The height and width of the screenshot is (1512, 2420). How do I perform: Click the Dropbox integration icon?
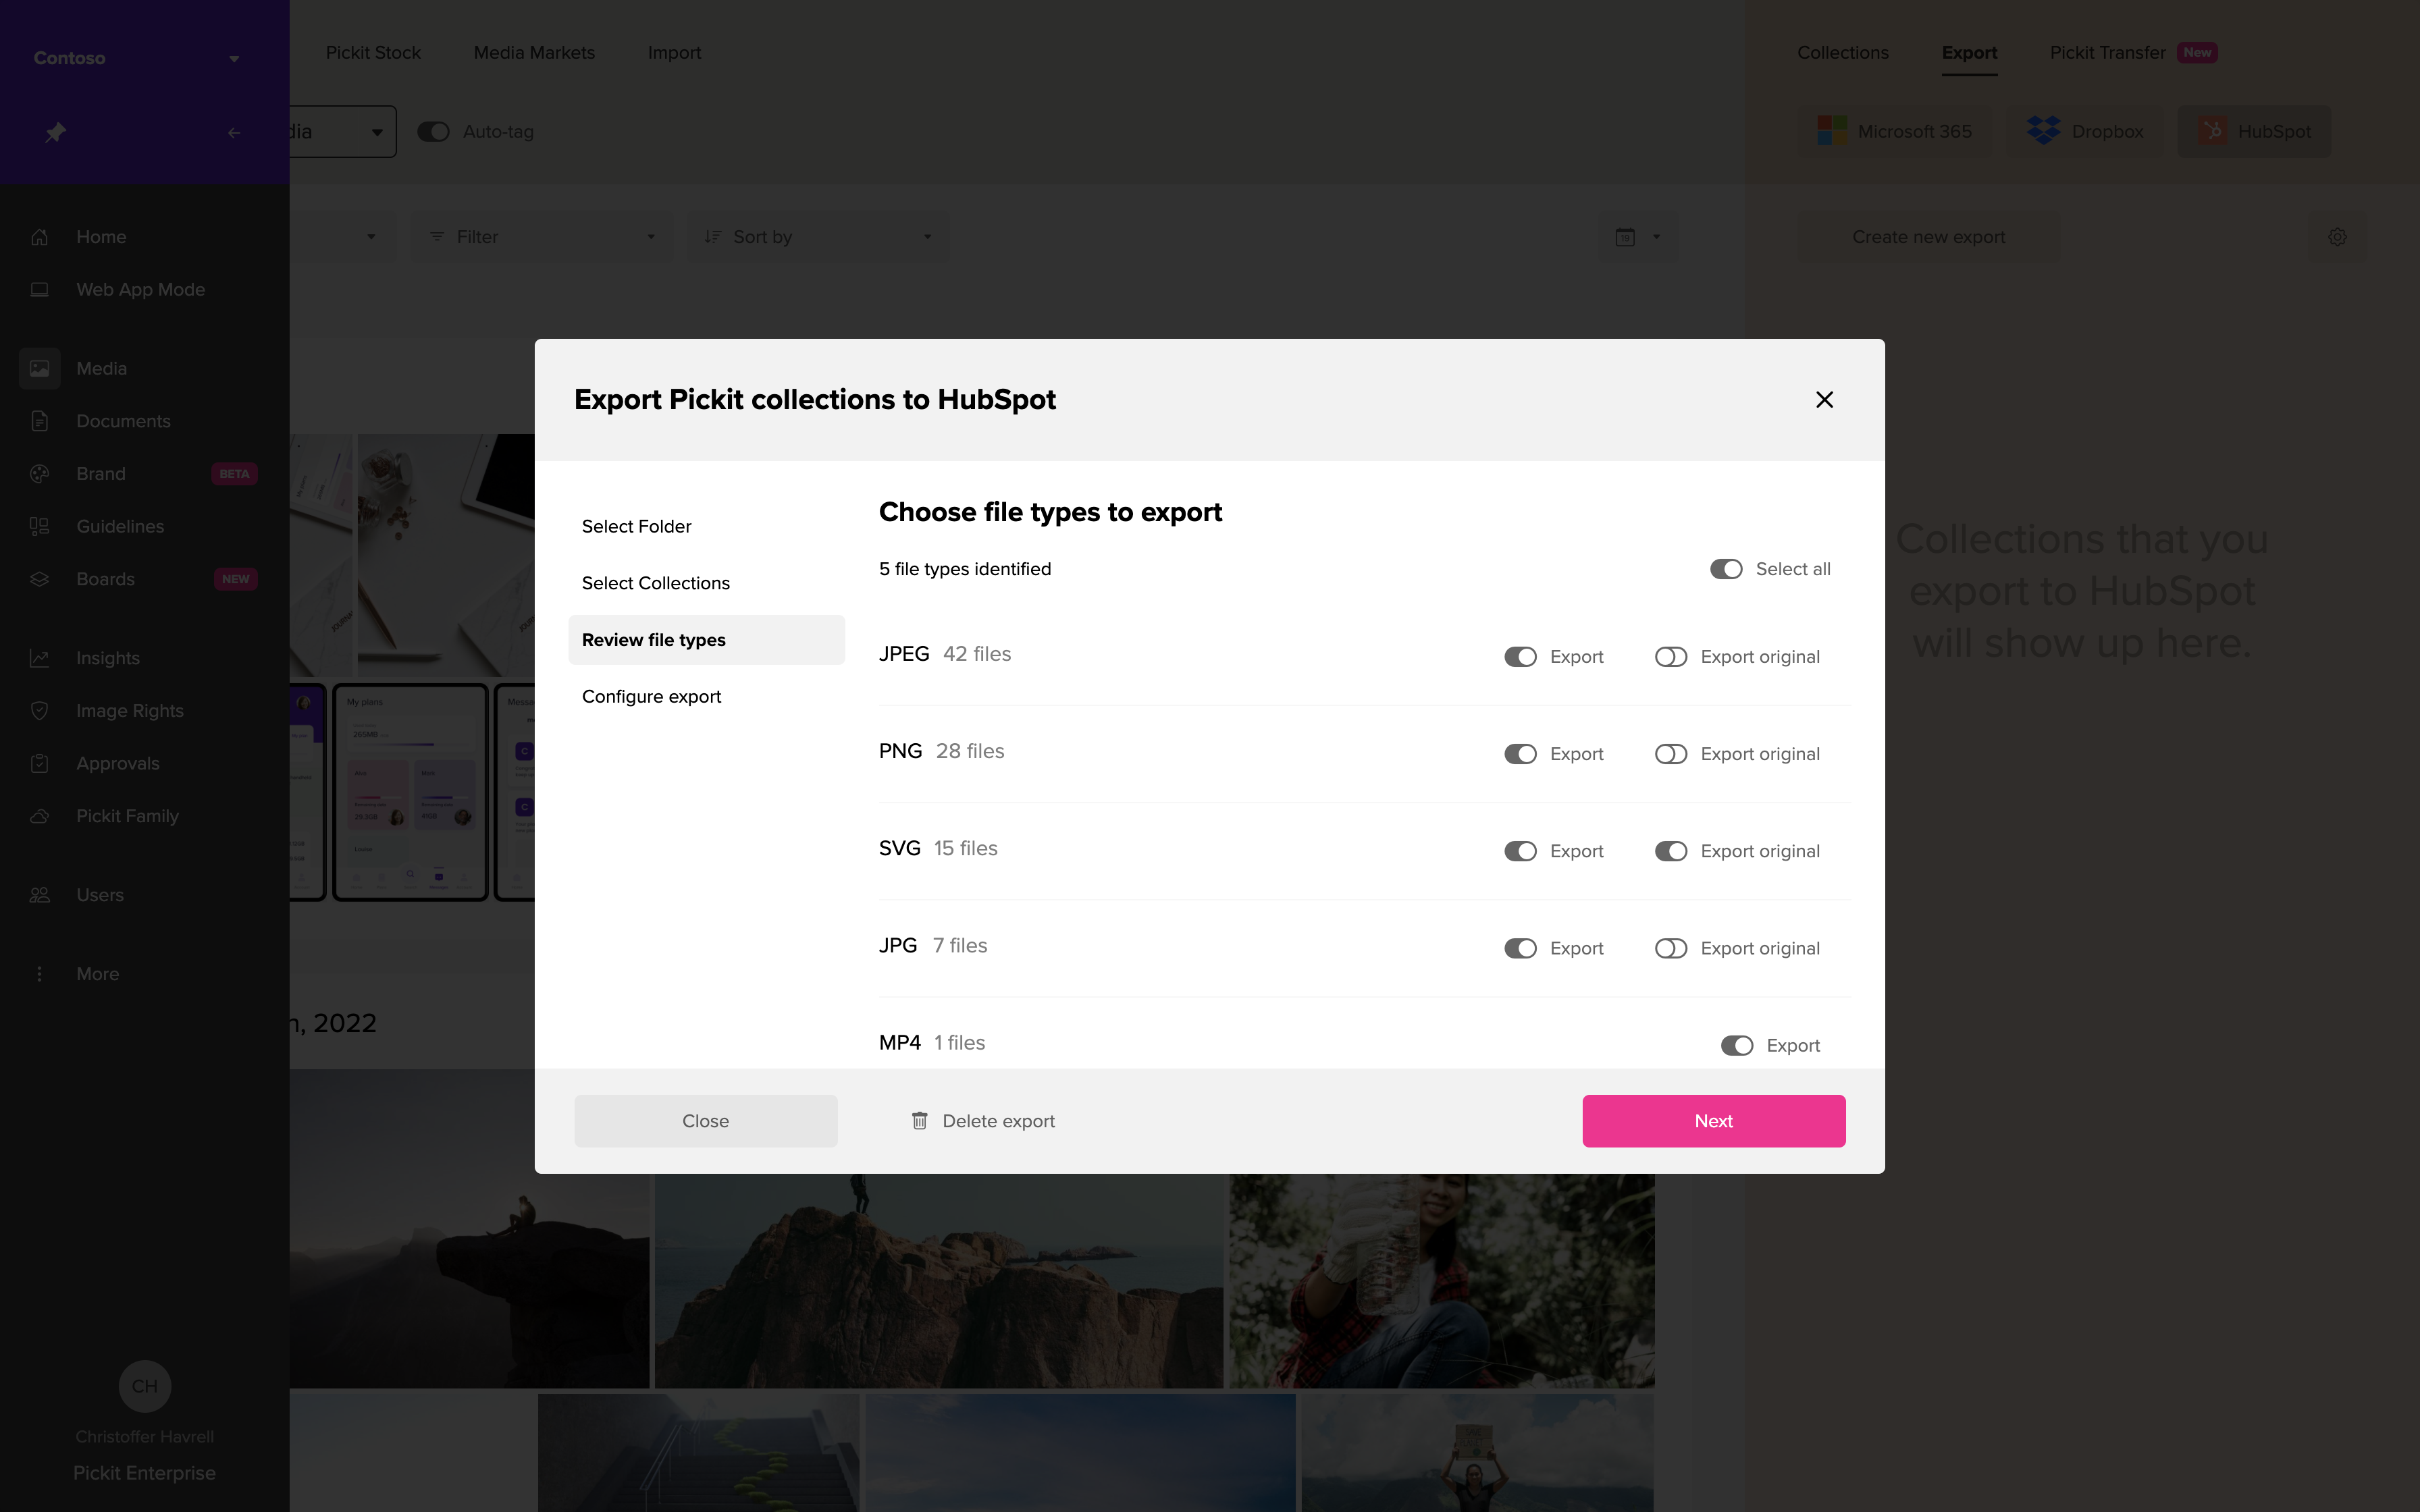click(2043, 131)
